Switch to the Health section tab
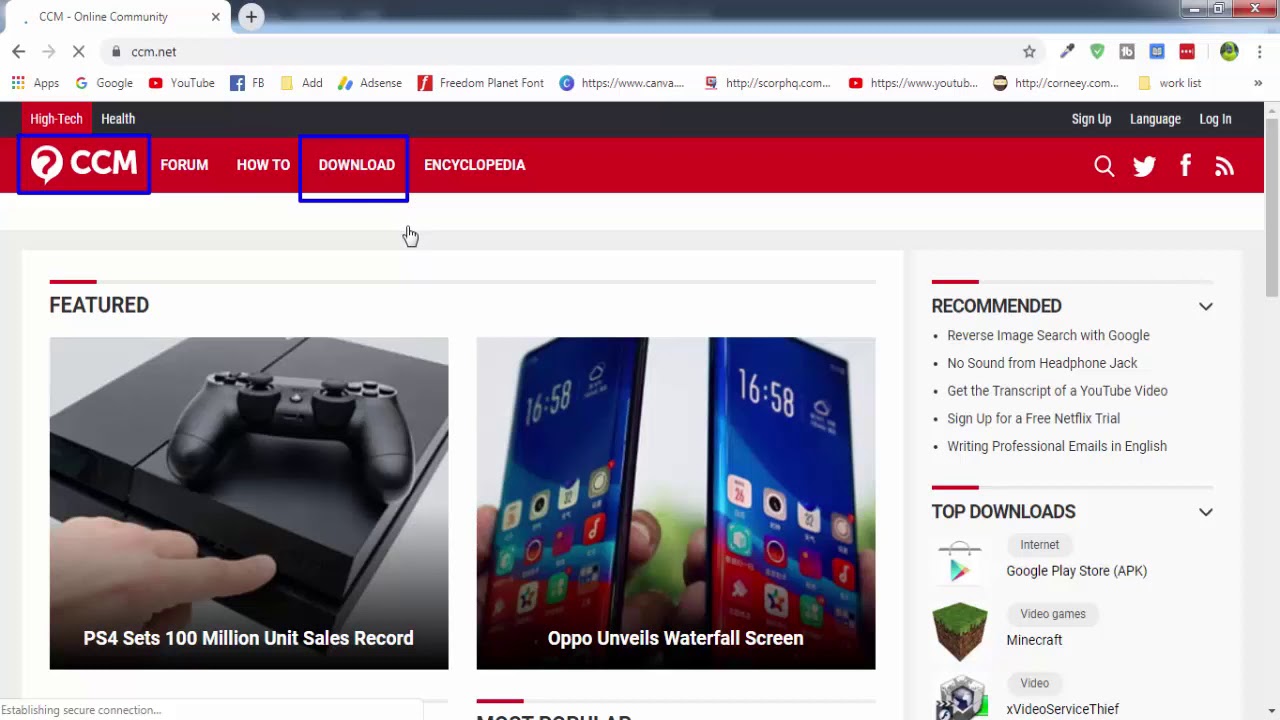The image size is (1280, 720). tap(118, 119)
